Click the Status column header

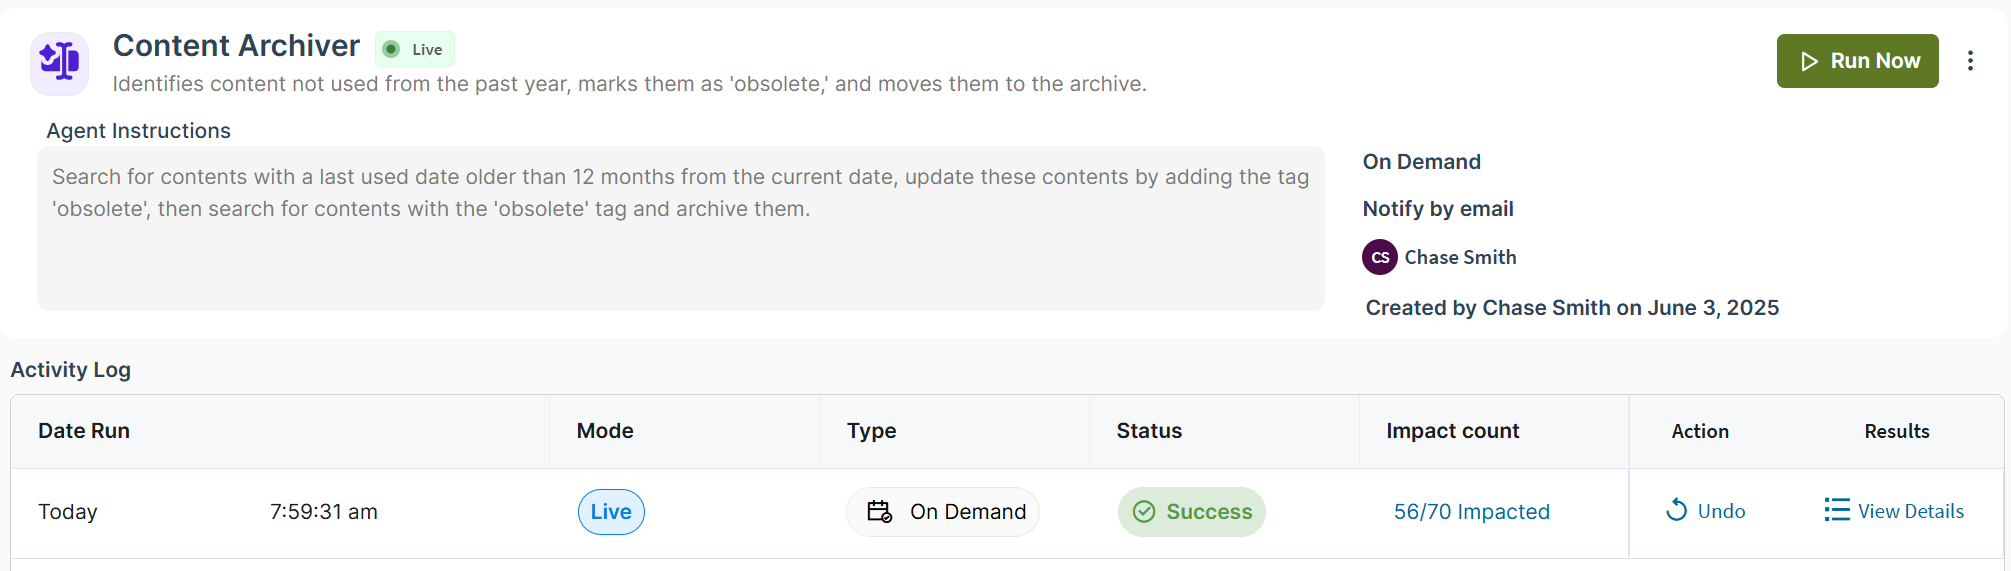pyautogui.click(x=1149, y=431)
